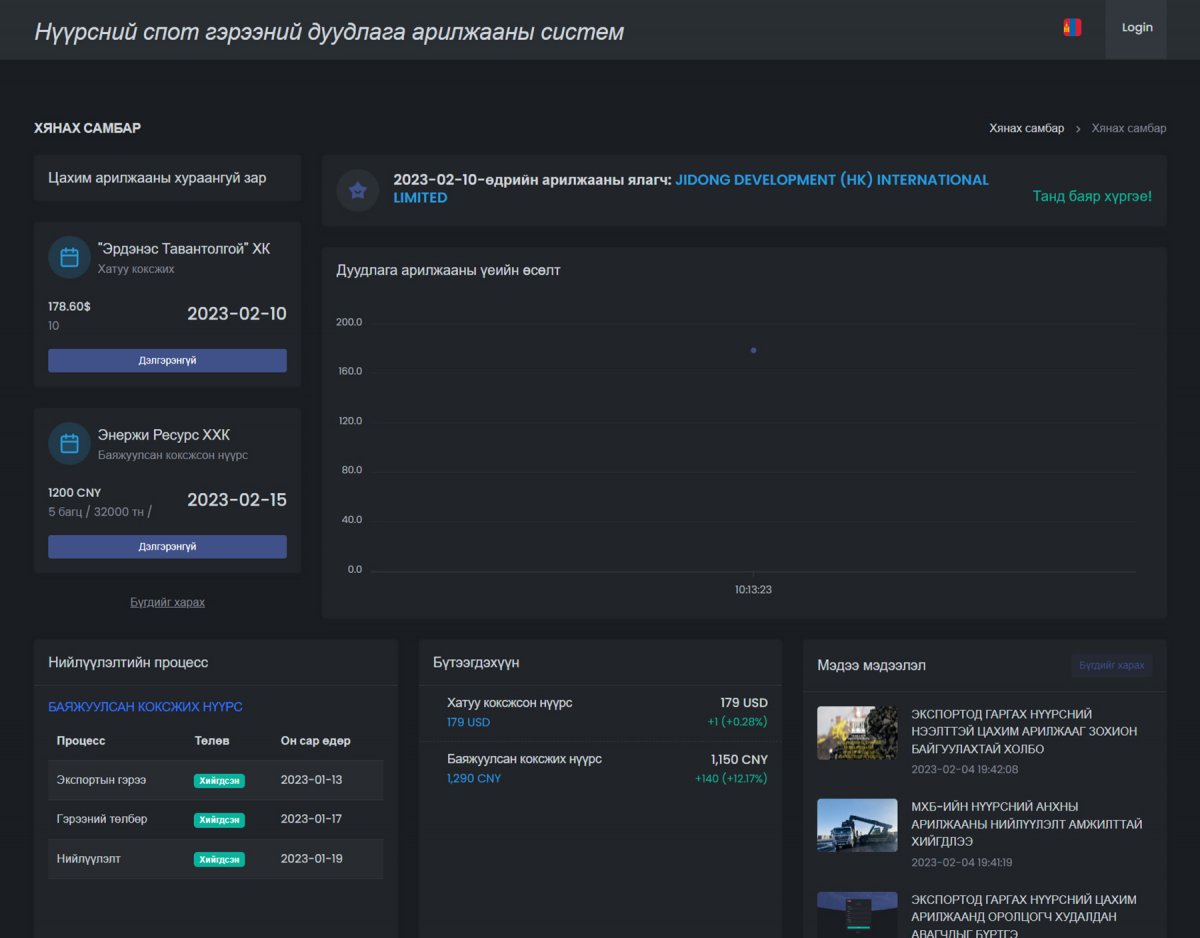Click the Mongolian flag language icon
The width and height of the screenshot is (1200, 938).
(x=1072, y=28)
